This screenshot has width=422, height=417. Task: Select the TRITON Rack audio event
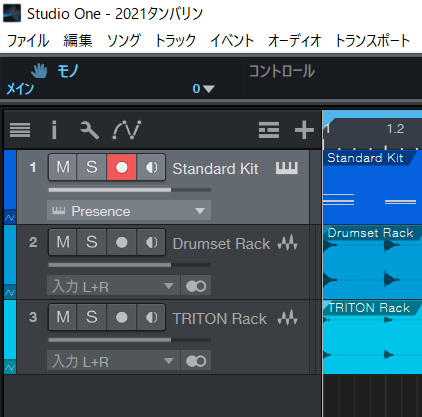coord(372,337)
